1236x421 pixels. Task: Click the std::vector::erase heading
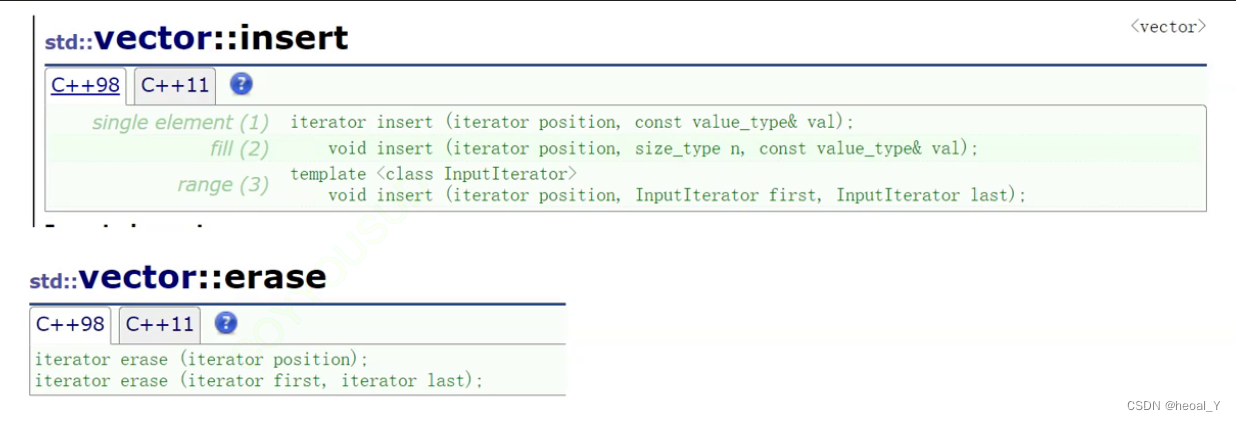coord(178,276)
